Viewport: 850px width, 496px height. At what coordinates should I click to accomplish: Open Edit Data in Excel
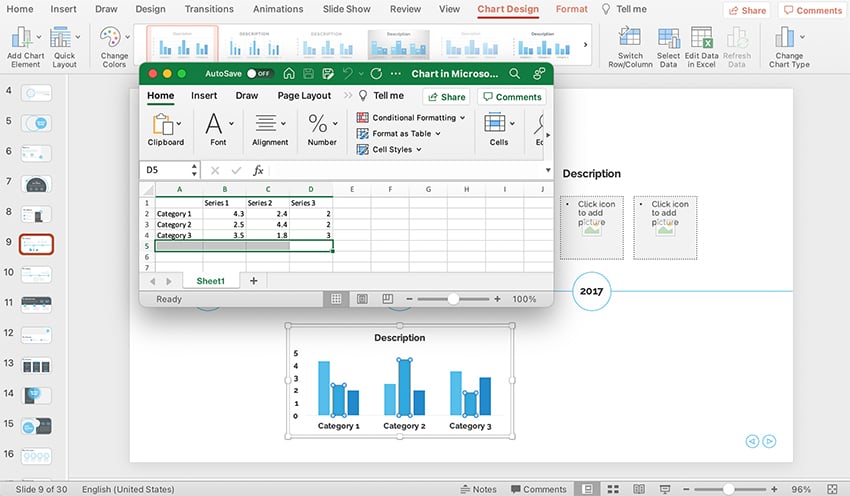pos(701,45)
